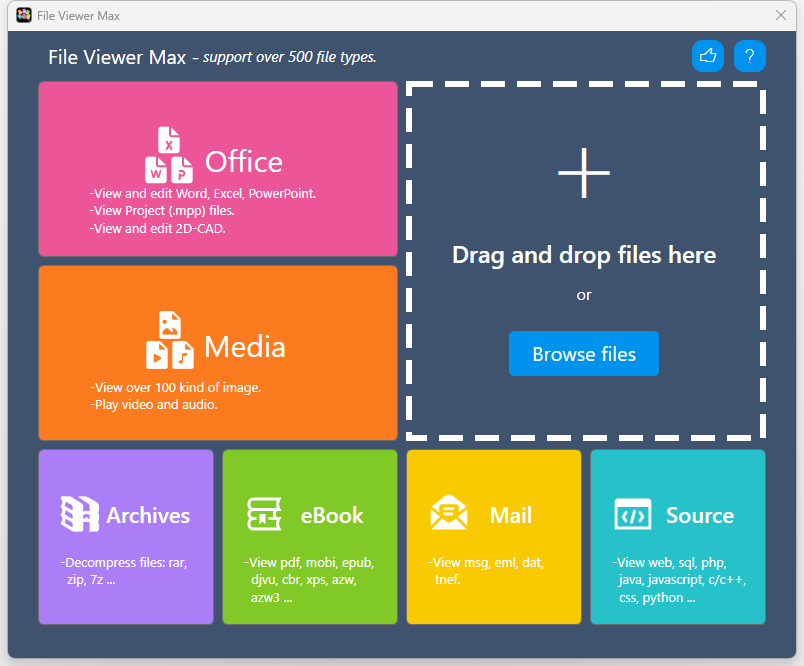The image size is (804, 666).
Task: Select the Source tile title
Action: click(x=700, y=515)
